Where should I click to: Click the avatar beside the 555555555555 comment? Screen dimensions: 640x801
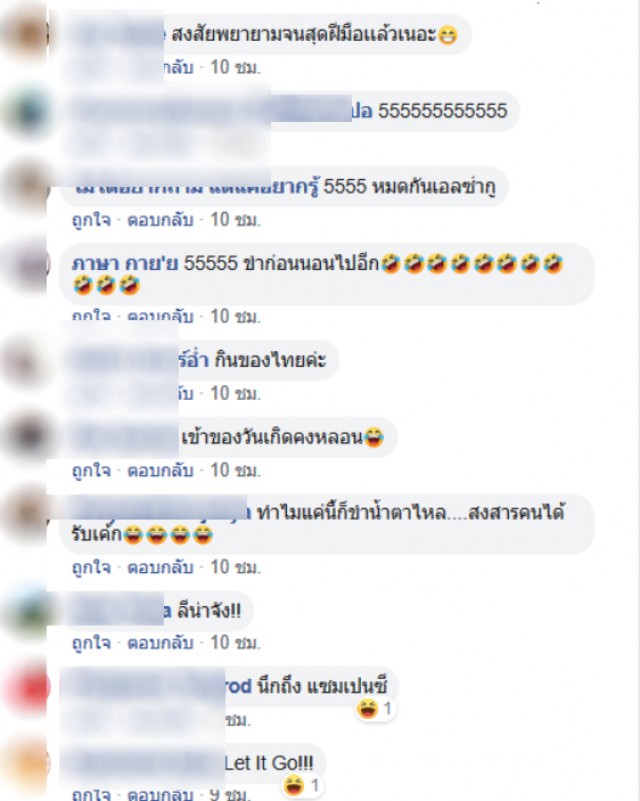pyautogui.click(x=29, y=112)
